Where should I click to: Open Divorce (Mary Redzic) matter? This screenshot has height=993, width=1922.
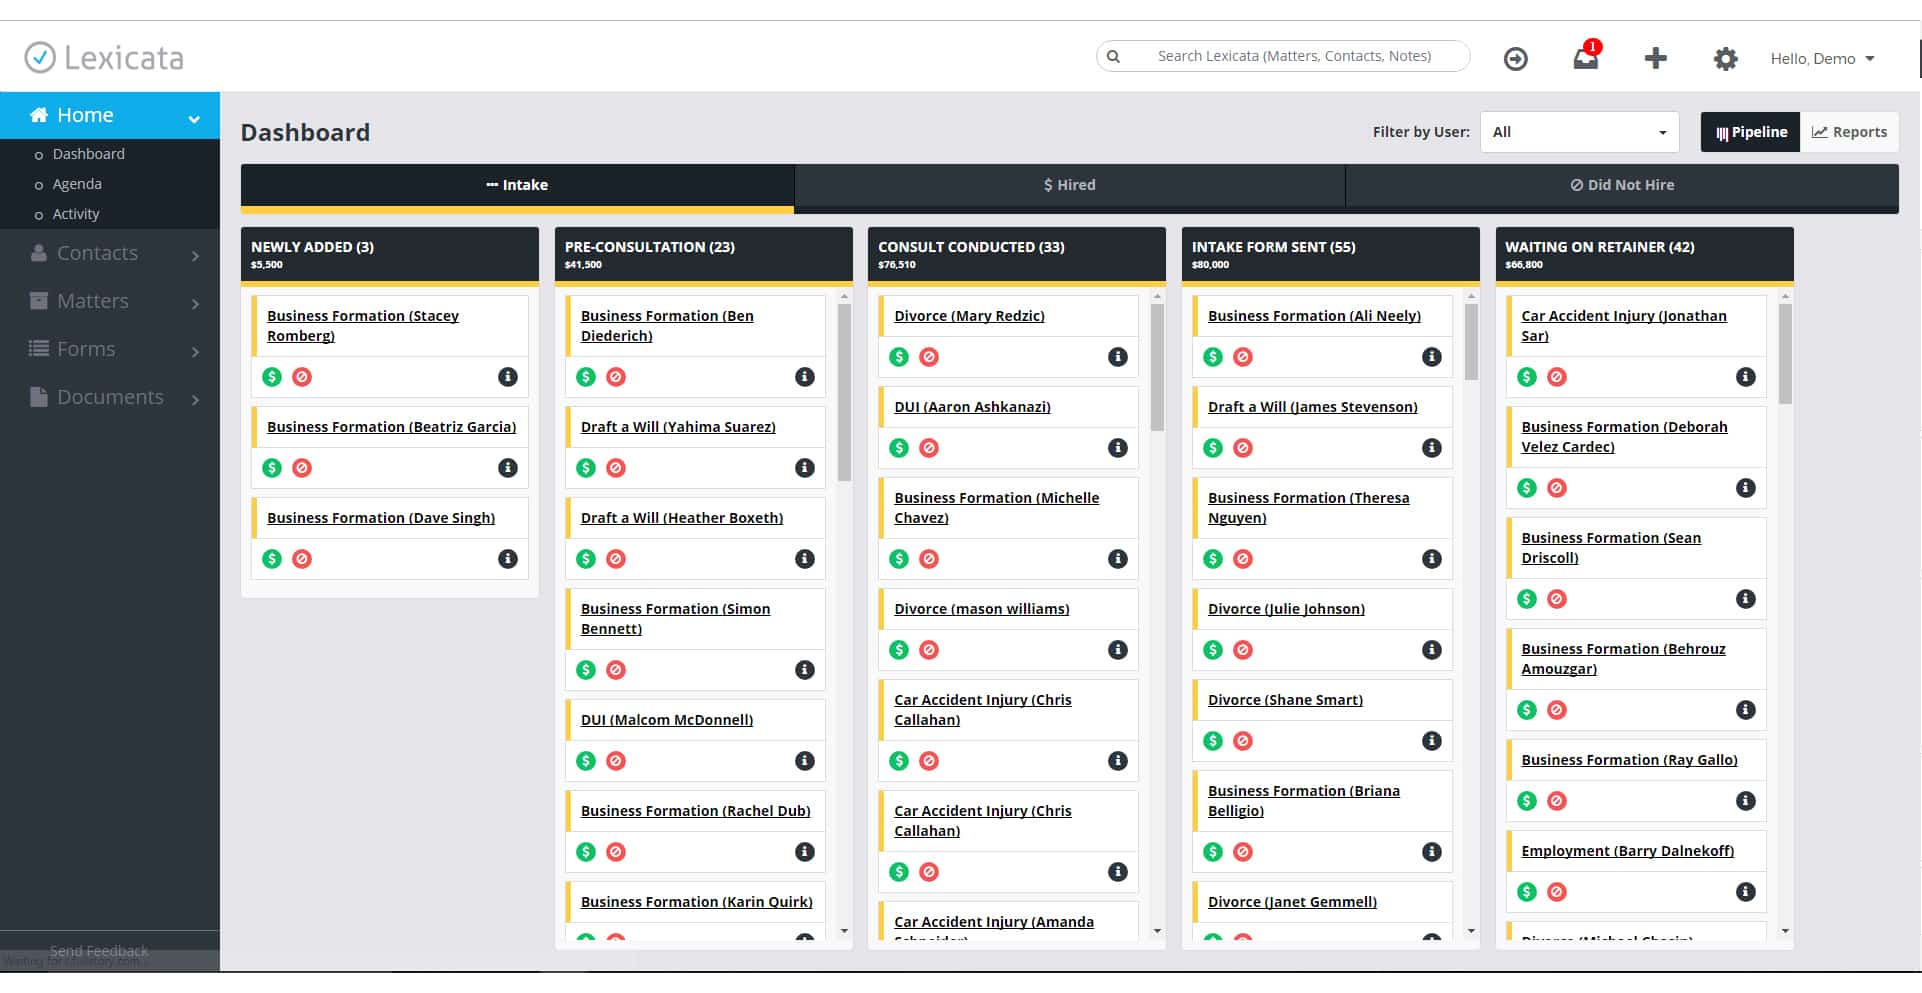point(969,316)
